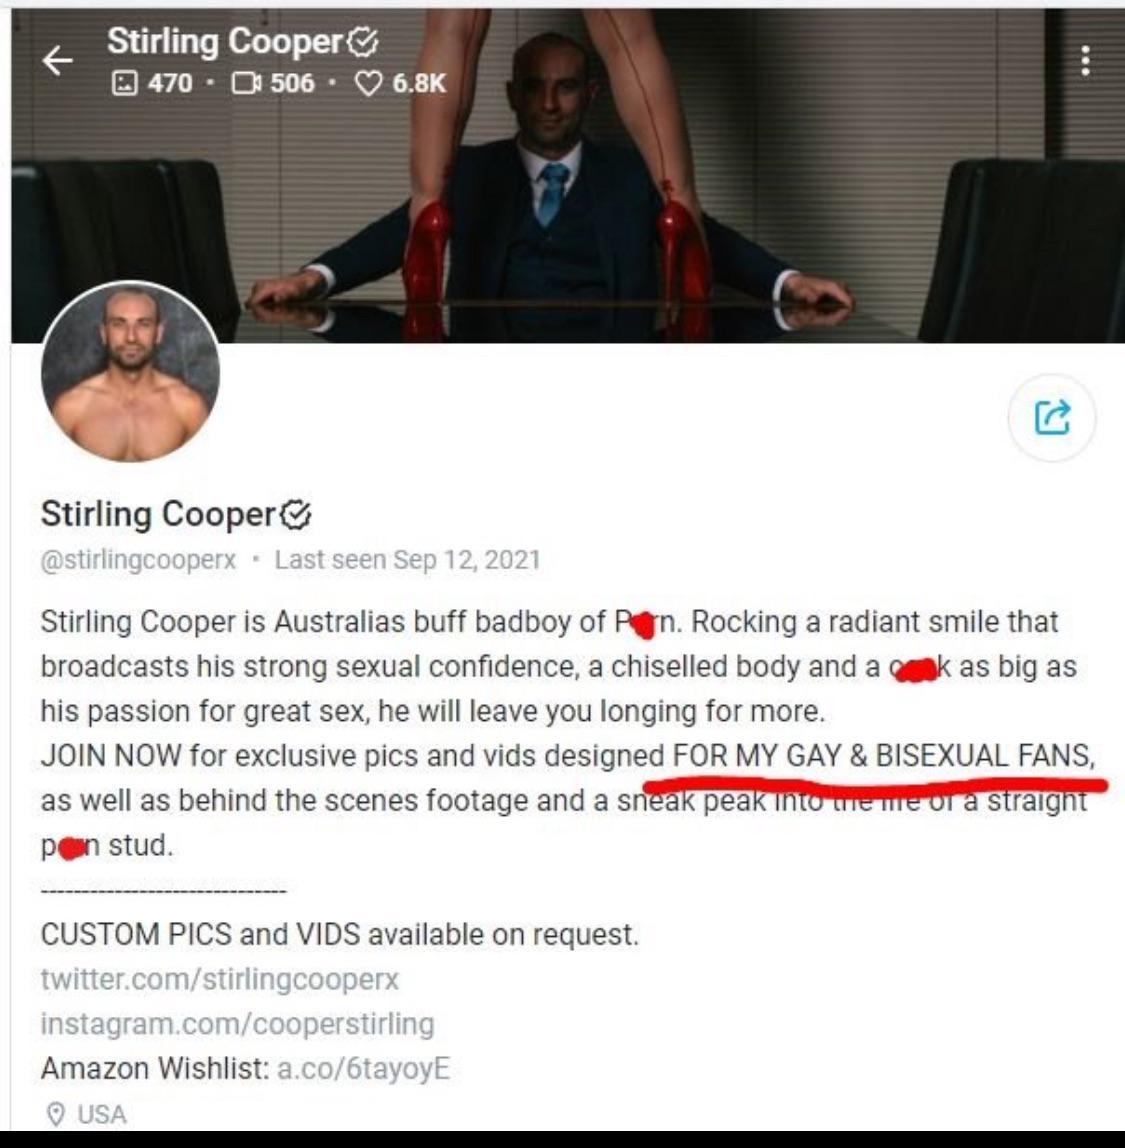Open the Amazon Wishlist a.co/6tayoyE link
Viewport: 1125px width, 1148px height.
(363, 1068)
